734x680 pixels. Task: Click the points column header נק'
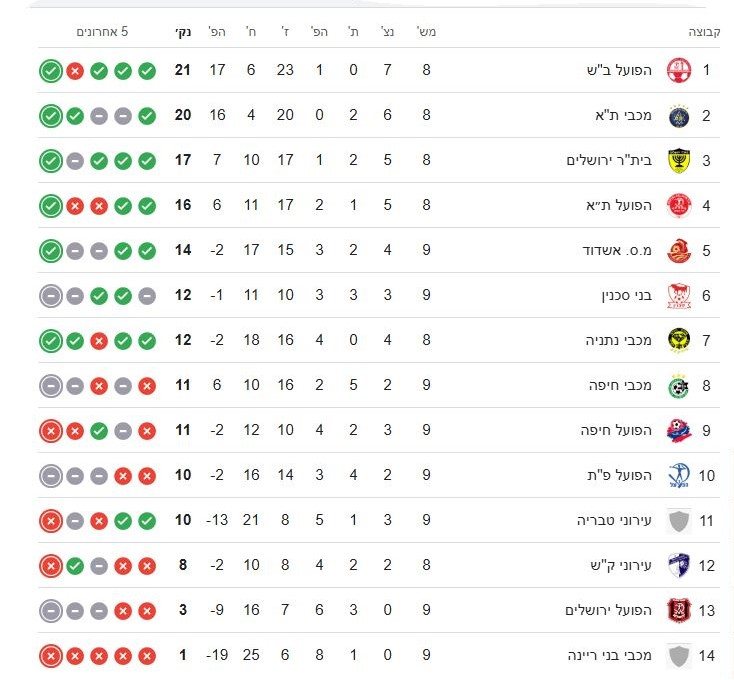tap(183, 32)
